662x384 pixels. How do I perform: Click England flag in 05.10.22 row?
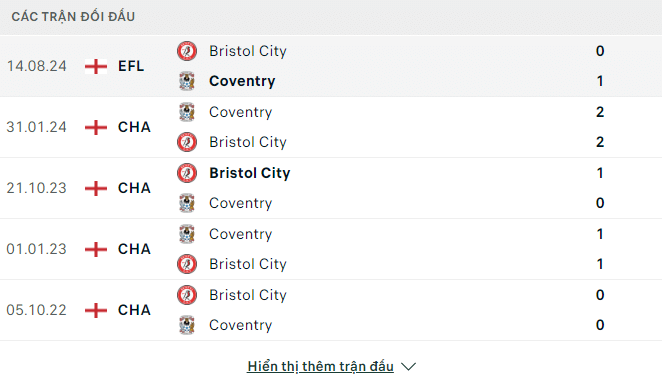96,310
